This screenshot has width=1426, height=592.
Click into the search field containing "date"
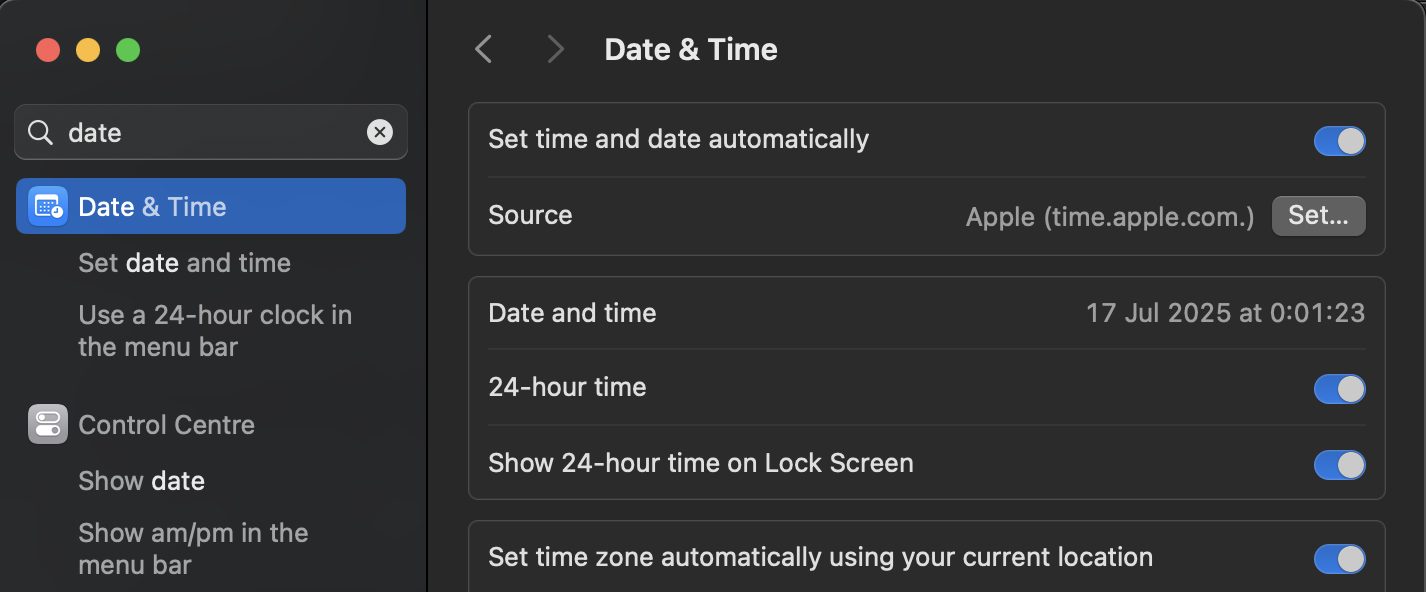(210, 132)
